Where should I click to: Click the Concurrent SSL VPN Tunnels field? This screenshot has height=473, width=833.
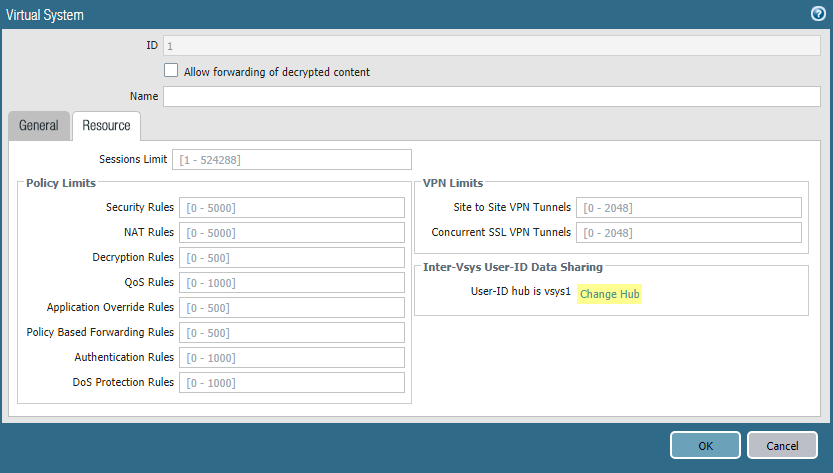(x=688, y=232)
